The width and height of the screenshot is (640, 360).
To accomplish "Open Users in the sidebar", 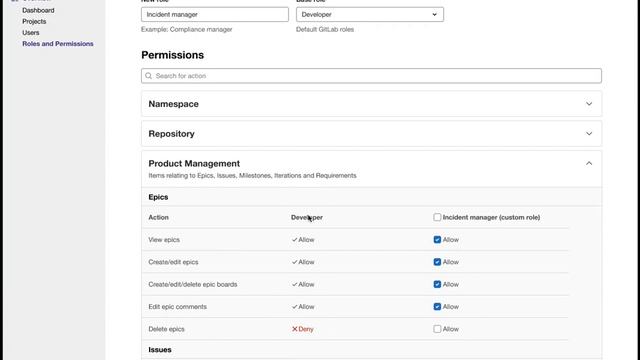I will 31,32.
